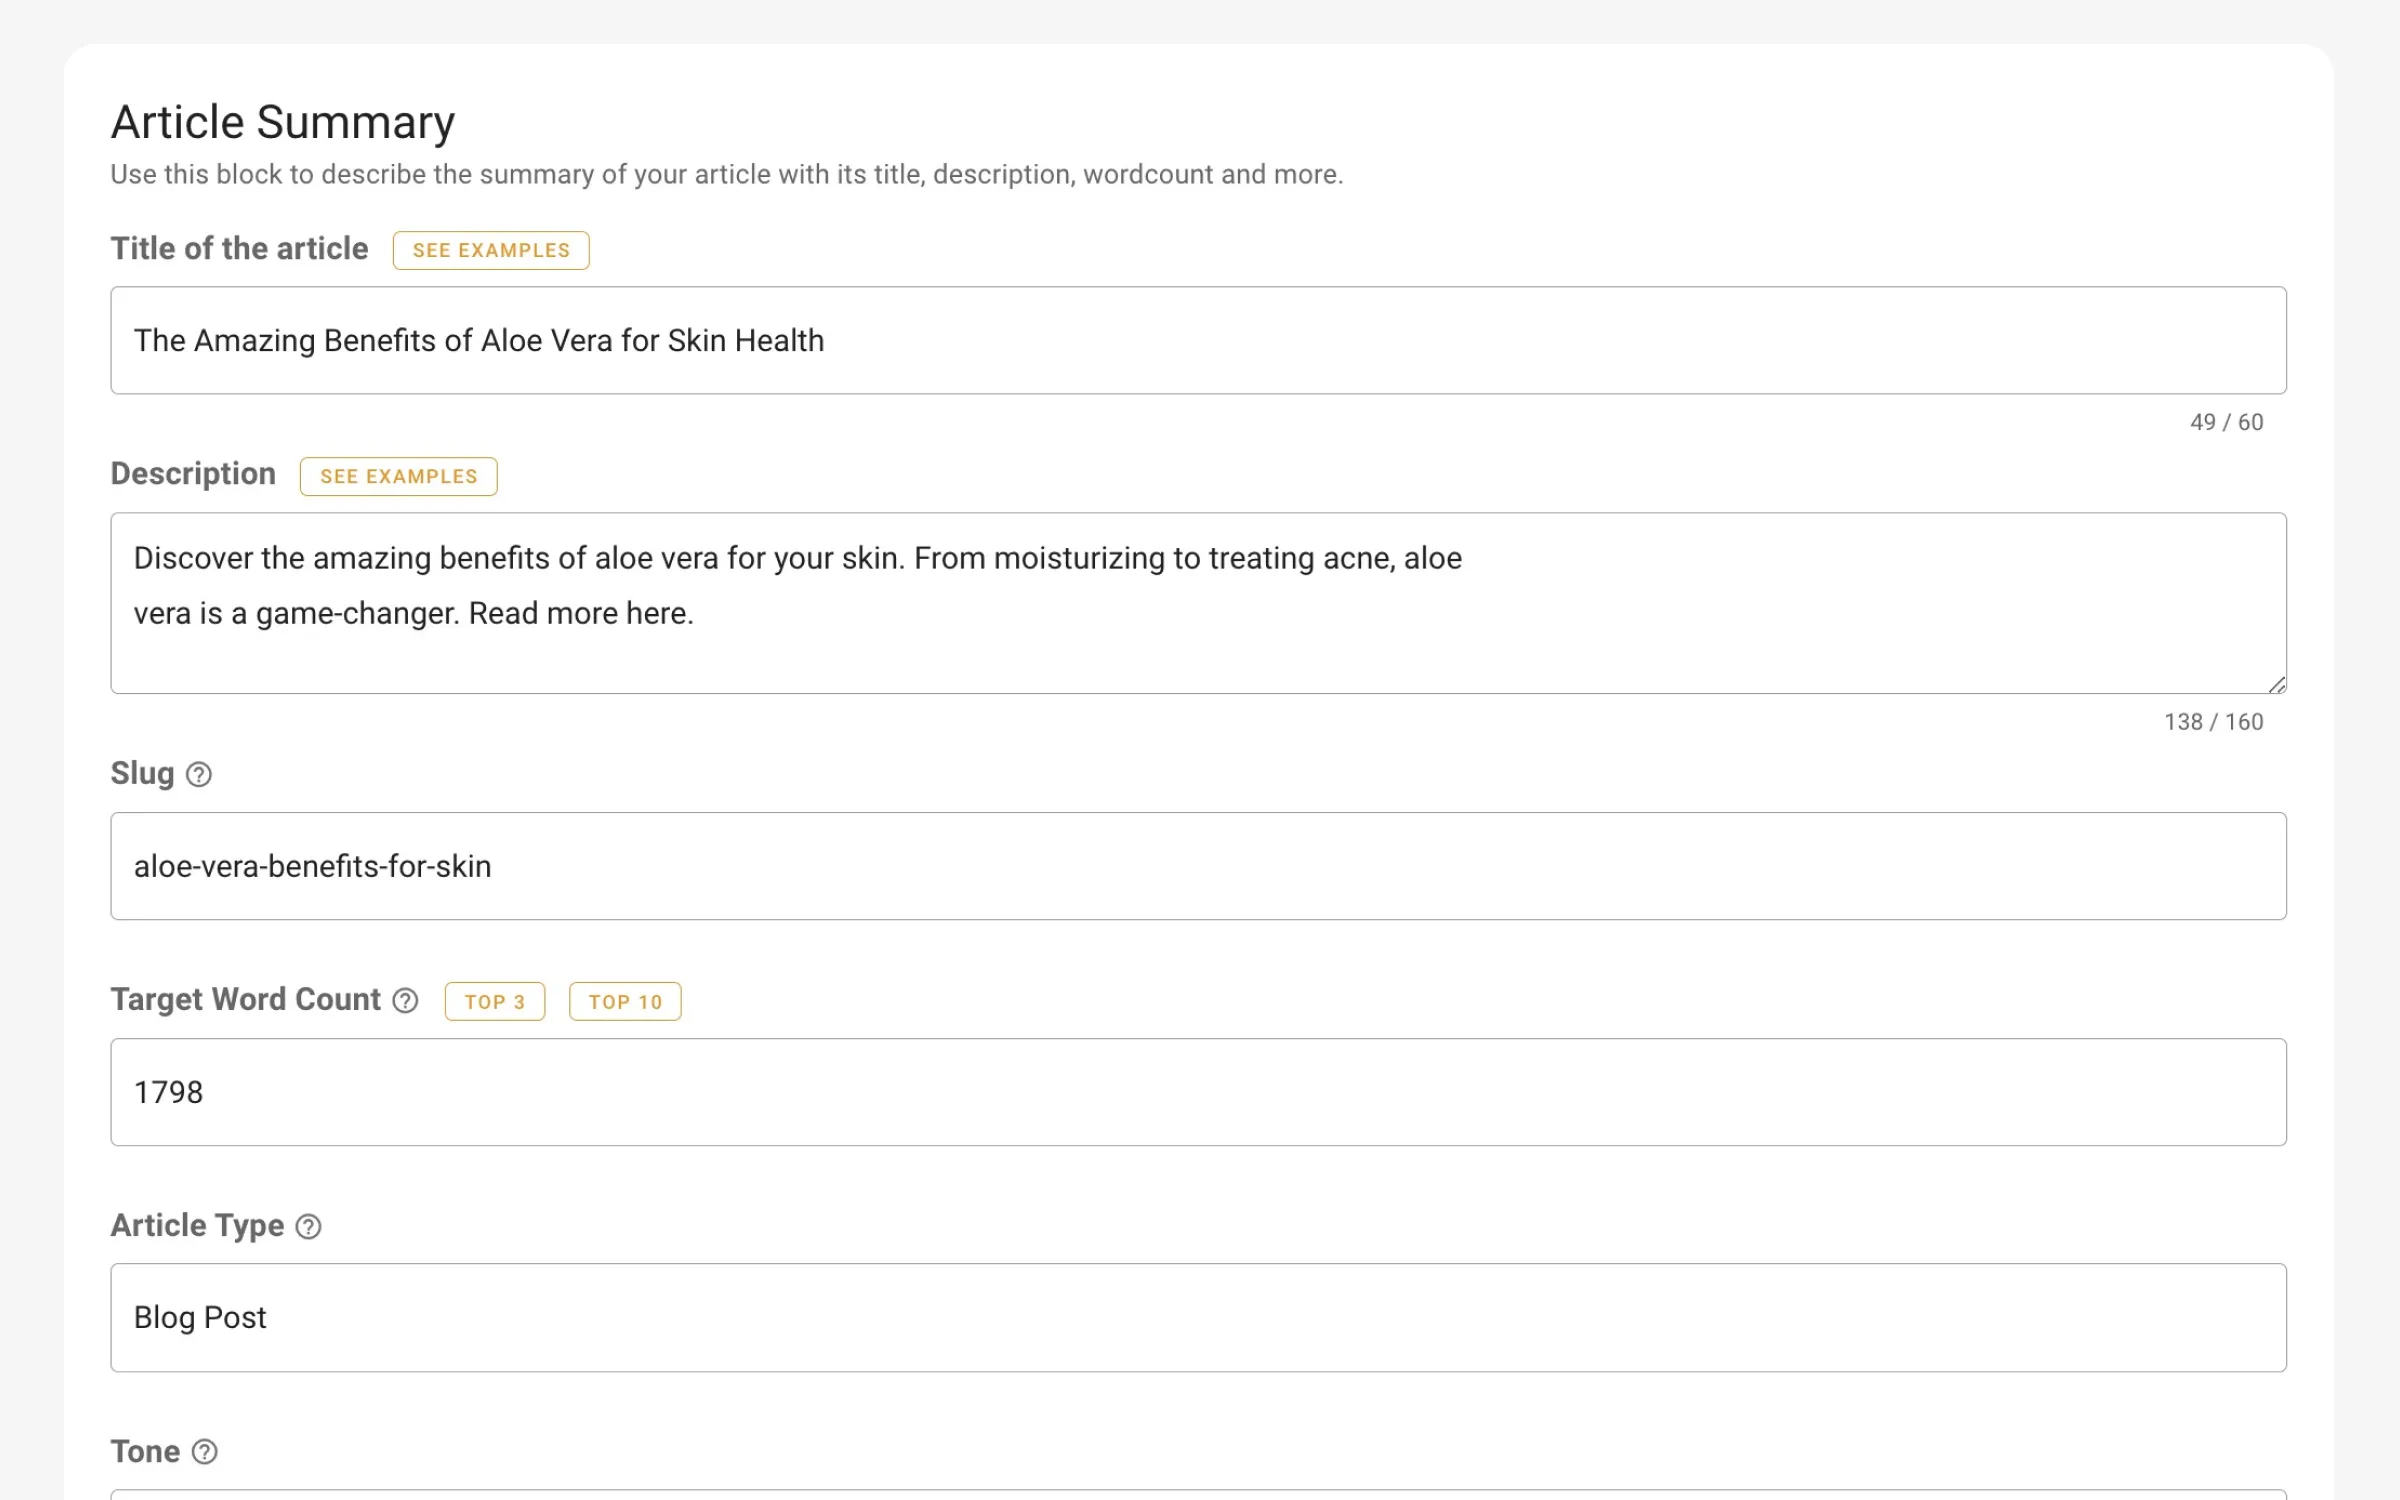This screenshot has width=2400, height=1500.
Task: Click the Target Word Count field showing 1798
Action: click(1198, 1092)
